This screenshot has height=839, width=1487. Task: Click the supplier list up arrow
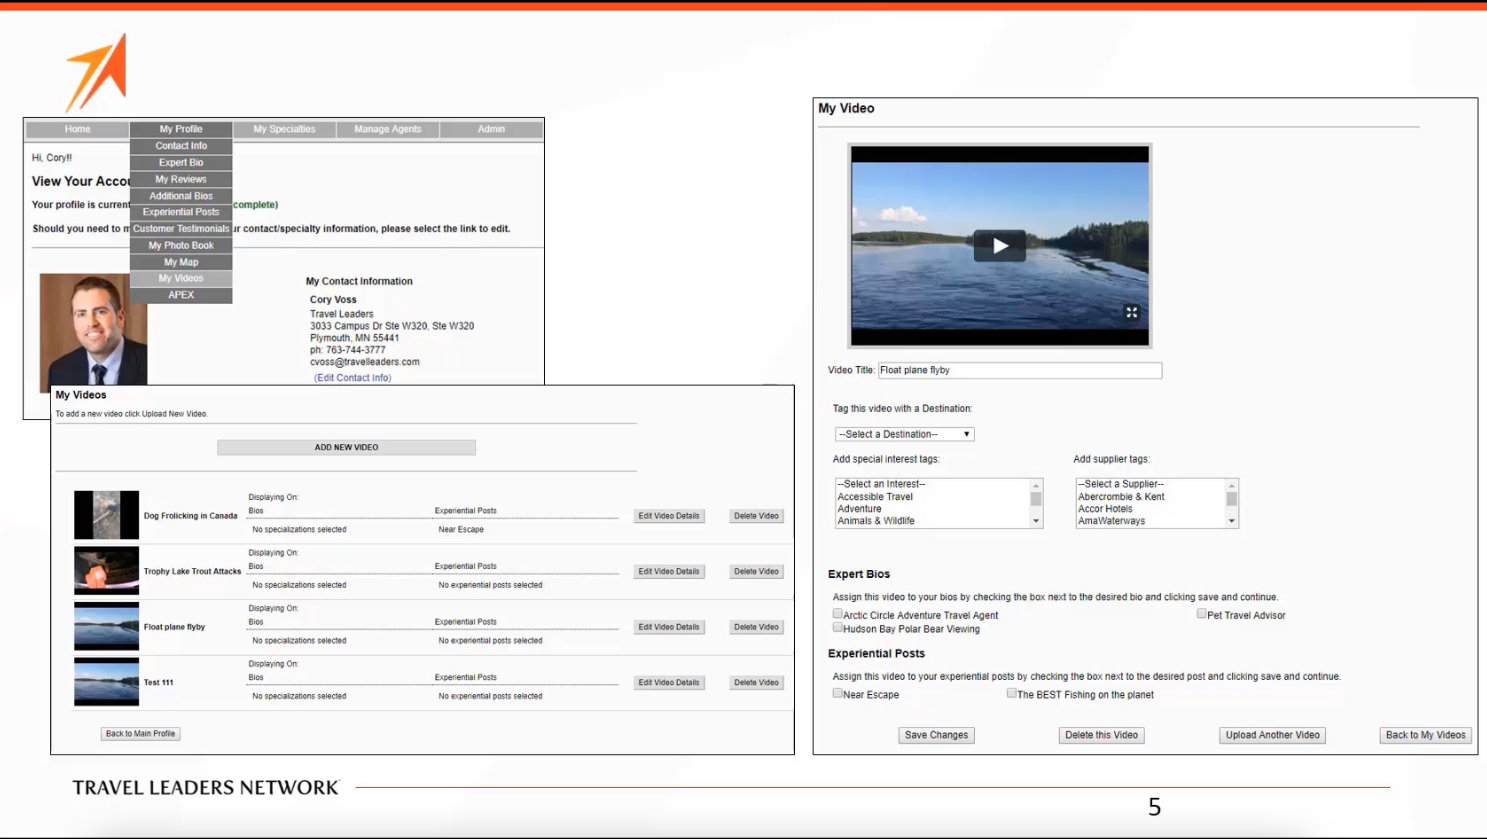point(1231,485)
